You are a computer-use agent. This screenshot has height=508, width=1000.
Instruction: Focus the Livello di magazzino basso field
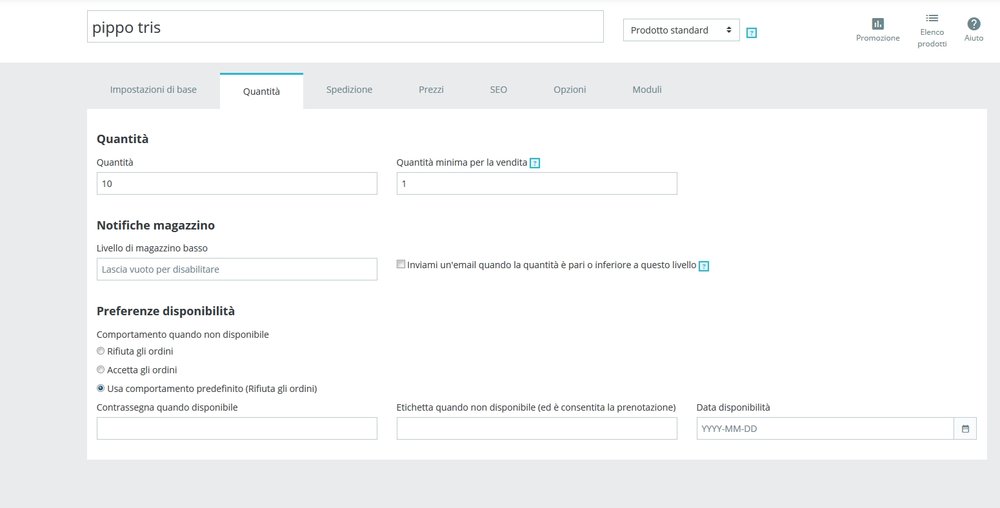point(237,269)
